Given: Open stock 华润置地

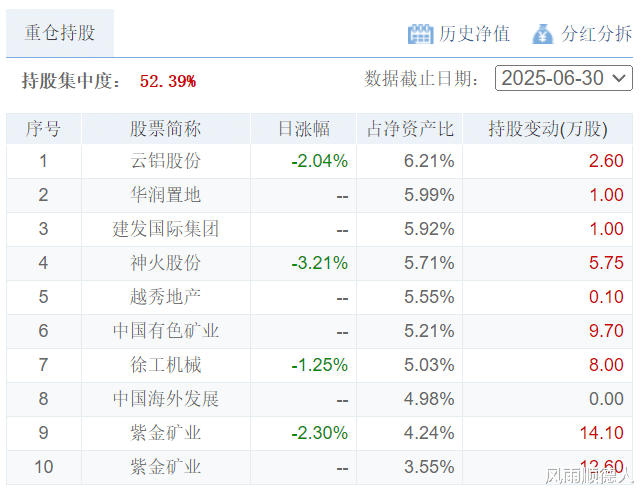Looking at the screenshot, I should coord(166,195).
